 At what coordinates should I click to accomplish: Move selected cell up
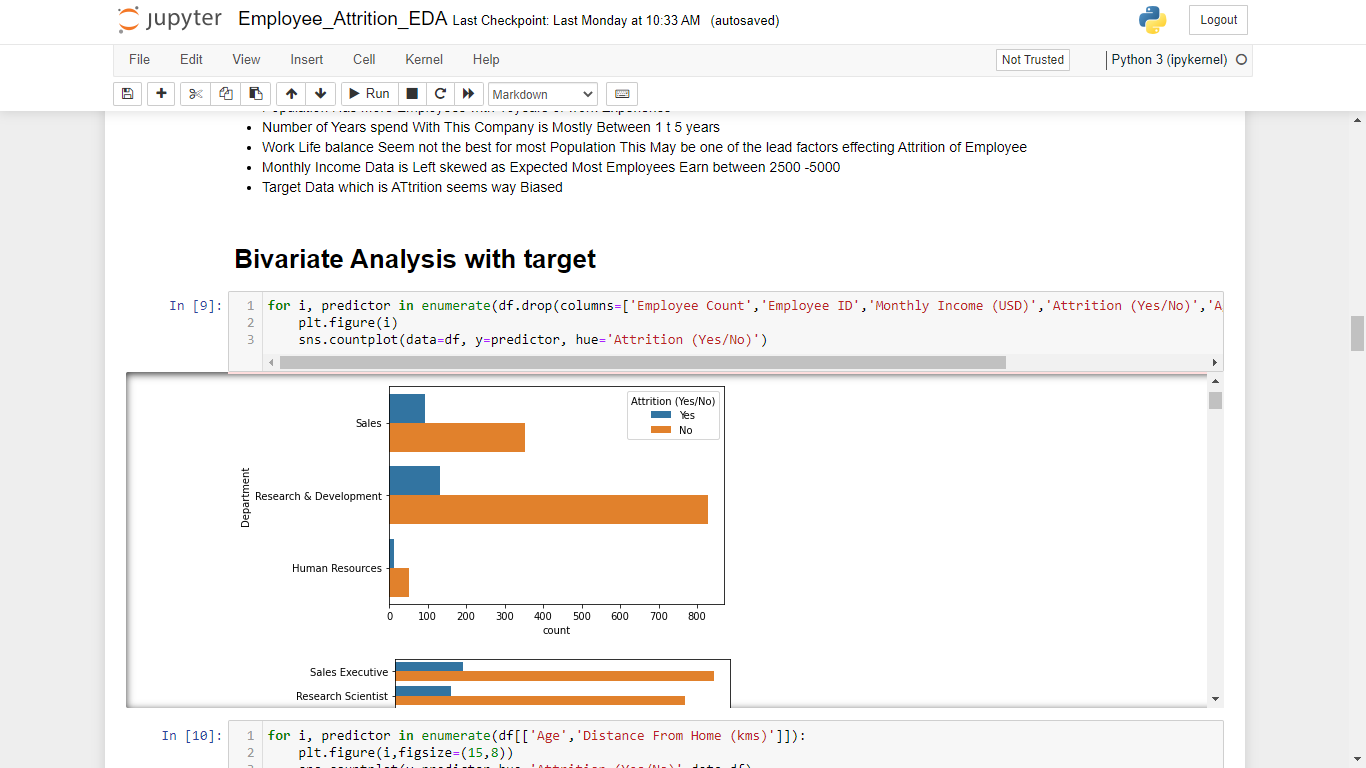290,93
